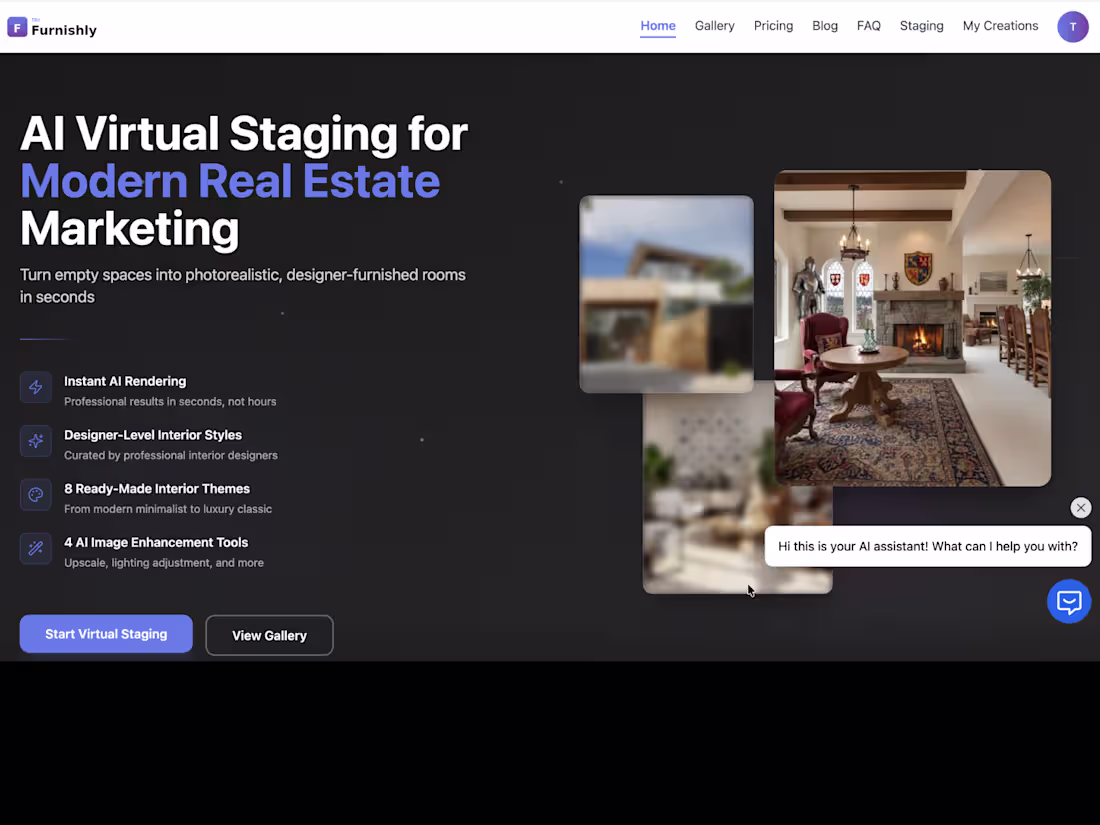Click the View Gallery button

tap(269, 634)
